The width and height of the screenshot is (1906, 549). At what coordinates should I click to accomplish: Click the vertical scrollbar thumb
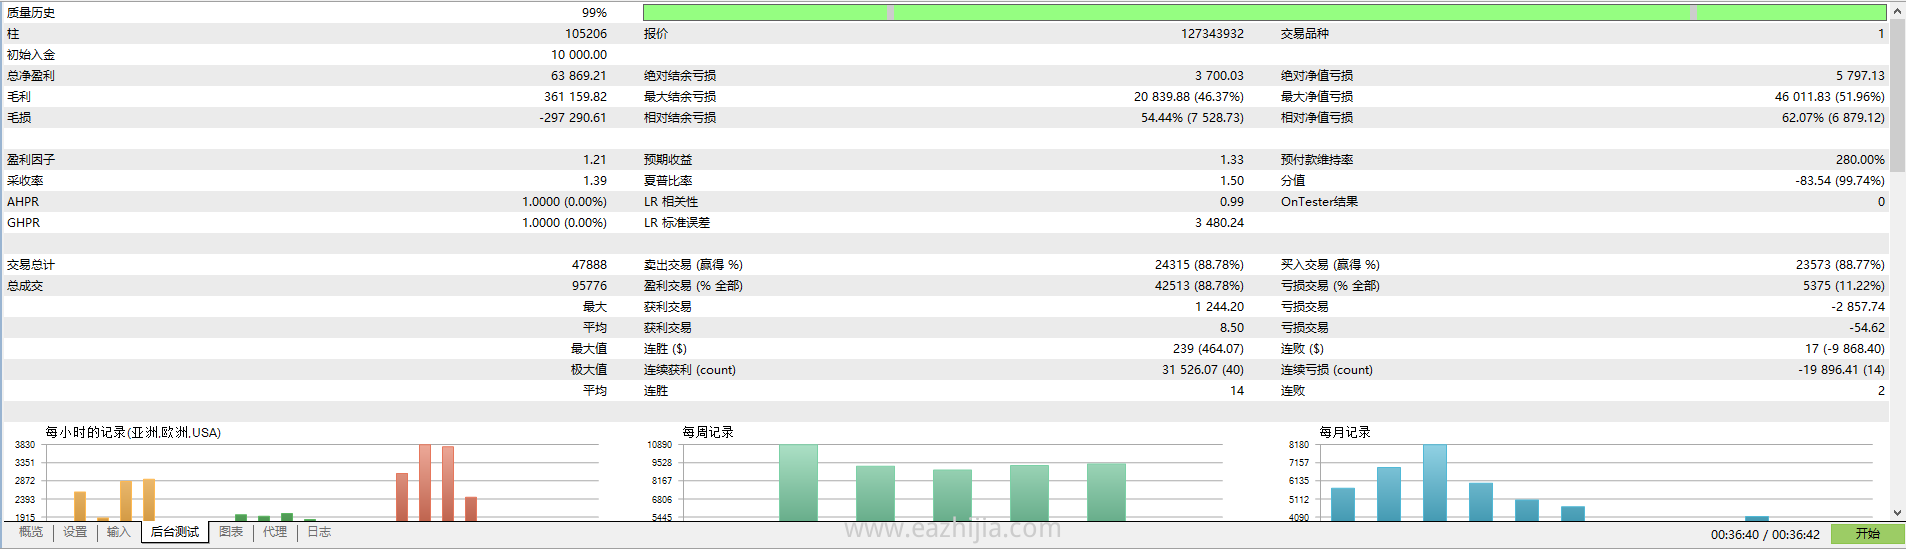coord(1897,96)
